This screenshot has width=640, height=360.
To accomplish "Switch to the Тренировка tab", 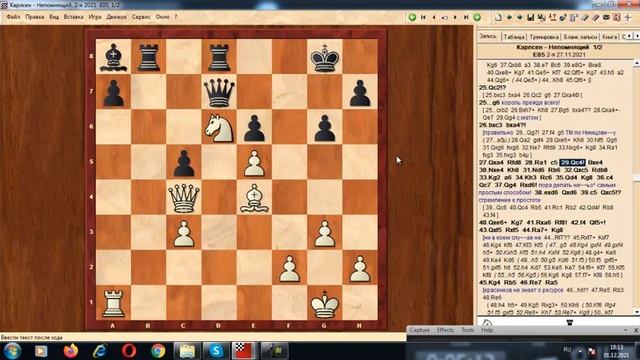I will tap(544, 37).
